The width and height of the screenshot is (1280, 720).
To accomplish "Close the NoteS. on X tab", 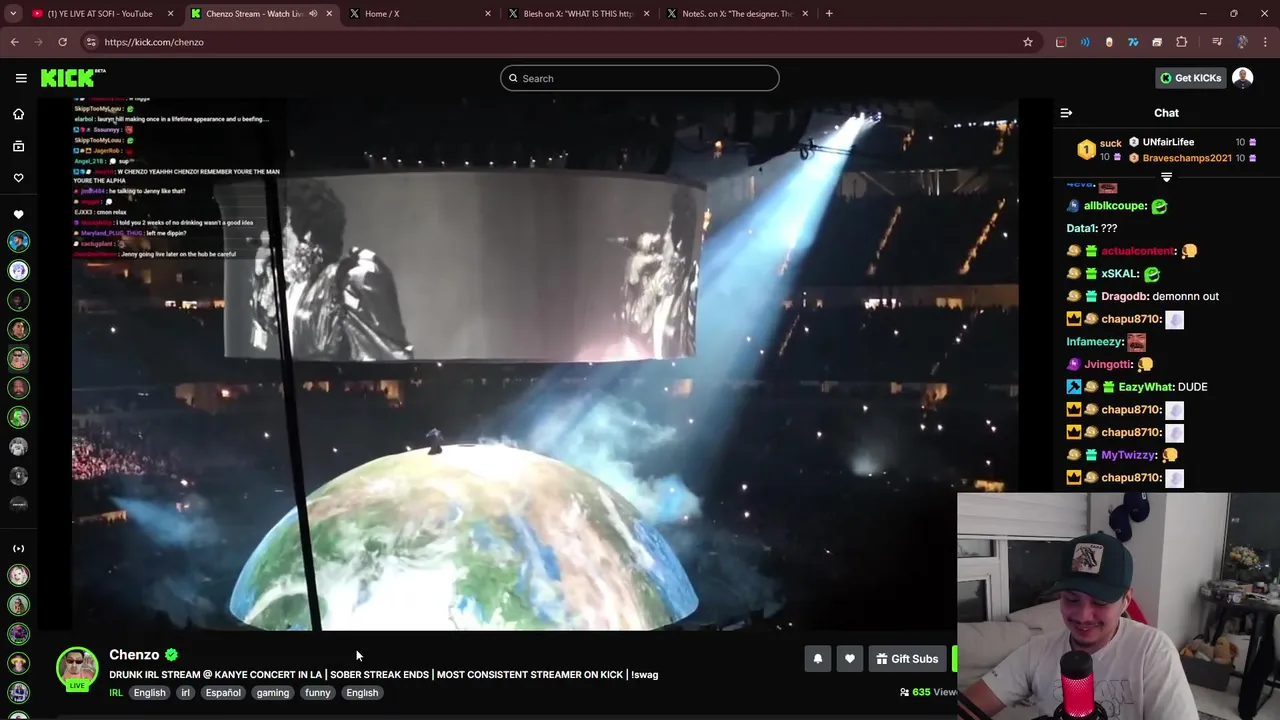I will [806, 14].
